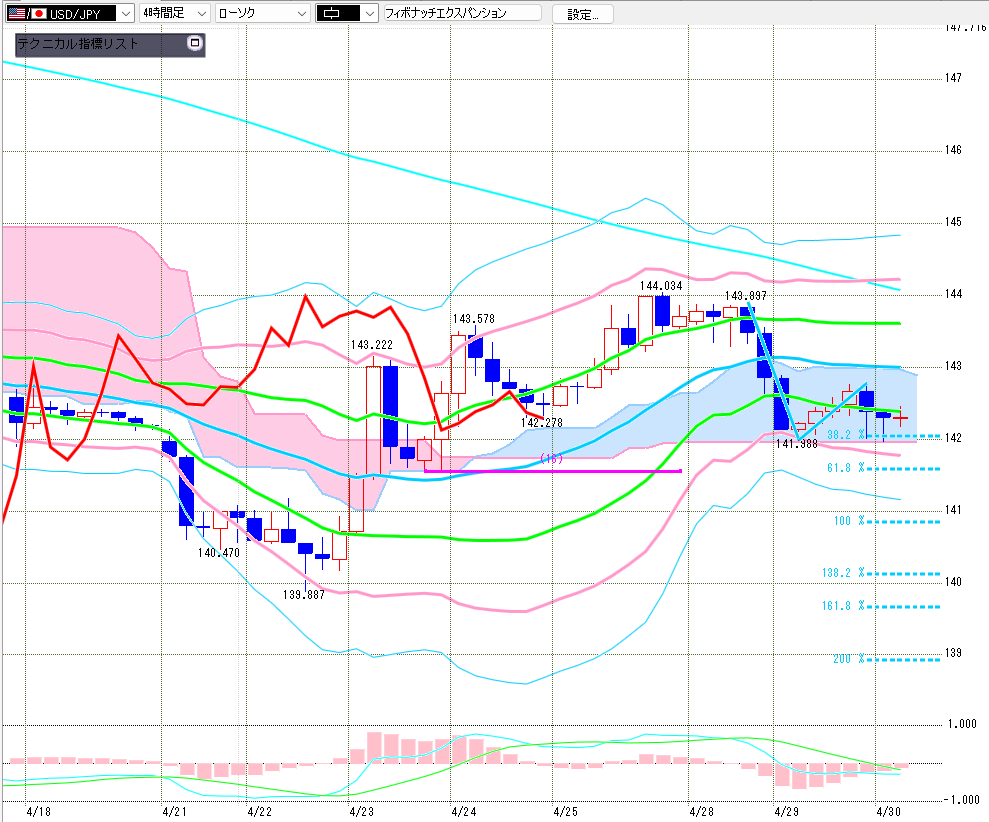Image resolution: width=989 pixels, height=822 pixels.
Task: Click the 4/18 date axis label
Action: click(x=38, y=811)
